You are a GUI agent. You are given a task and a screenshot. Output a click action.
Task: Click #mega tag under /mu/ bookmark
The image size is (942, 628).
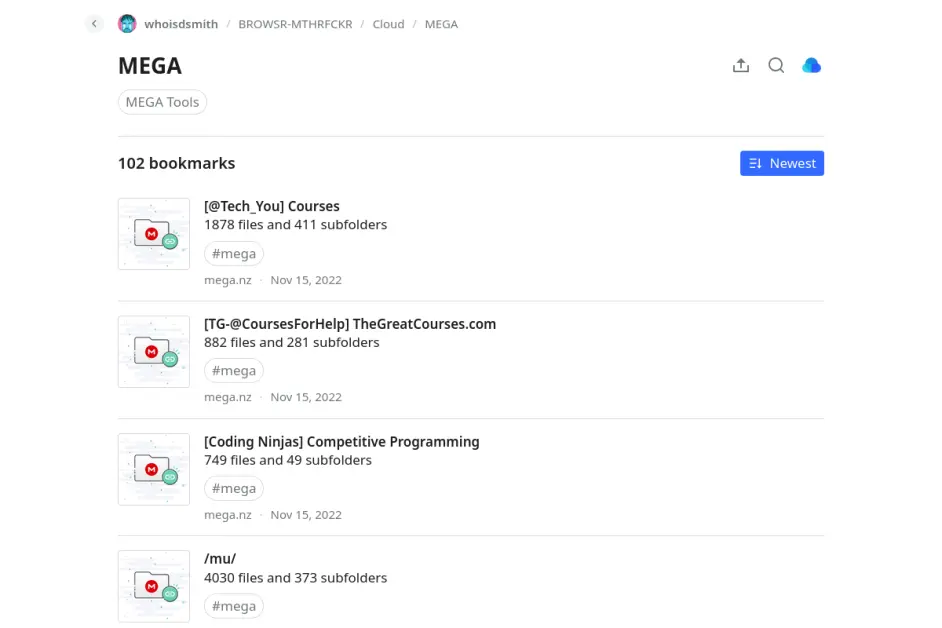(x=234, y=606)
